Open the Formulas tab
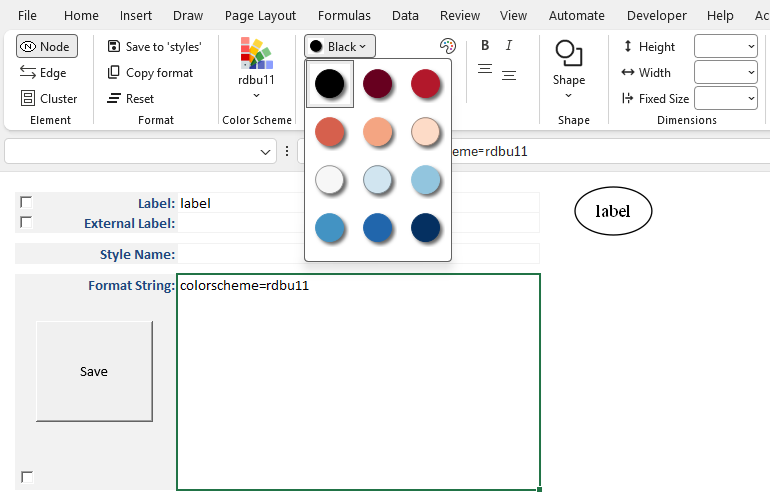This screenshot has height=502, width=770. pyautogui.click(x=344, y=16)
